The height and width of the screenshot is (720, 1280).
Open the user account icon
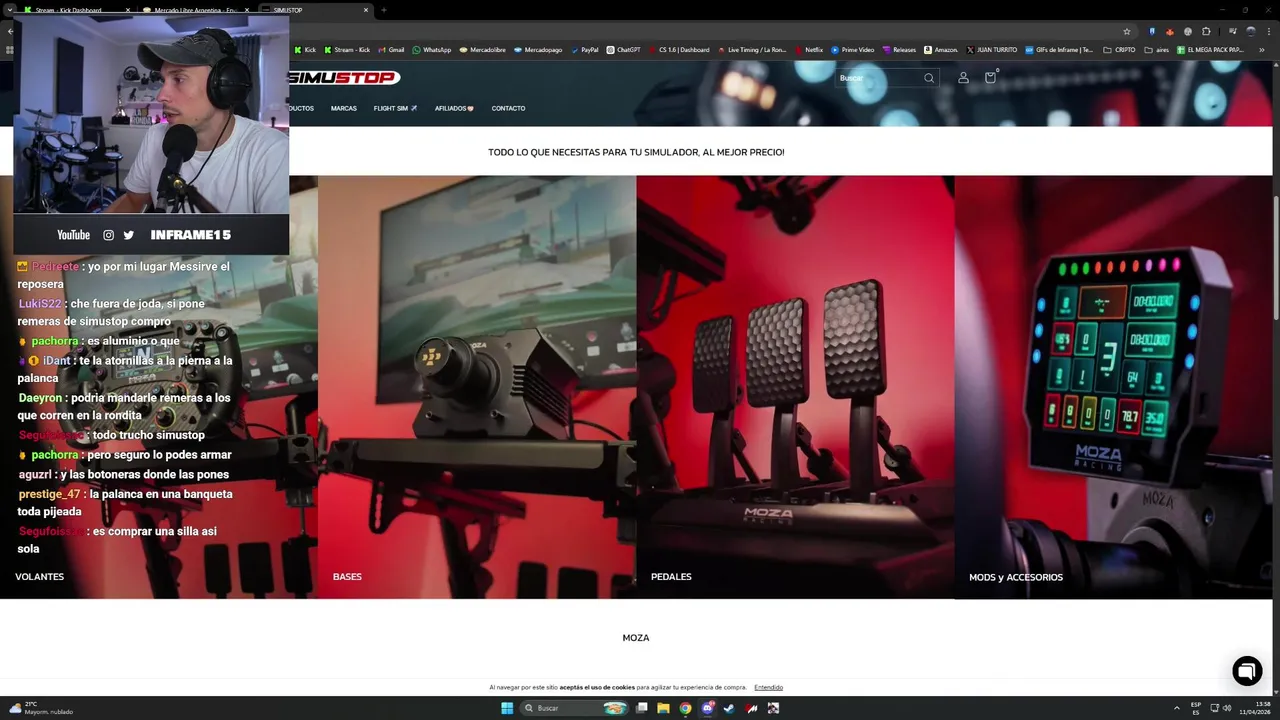pos(963,78)
